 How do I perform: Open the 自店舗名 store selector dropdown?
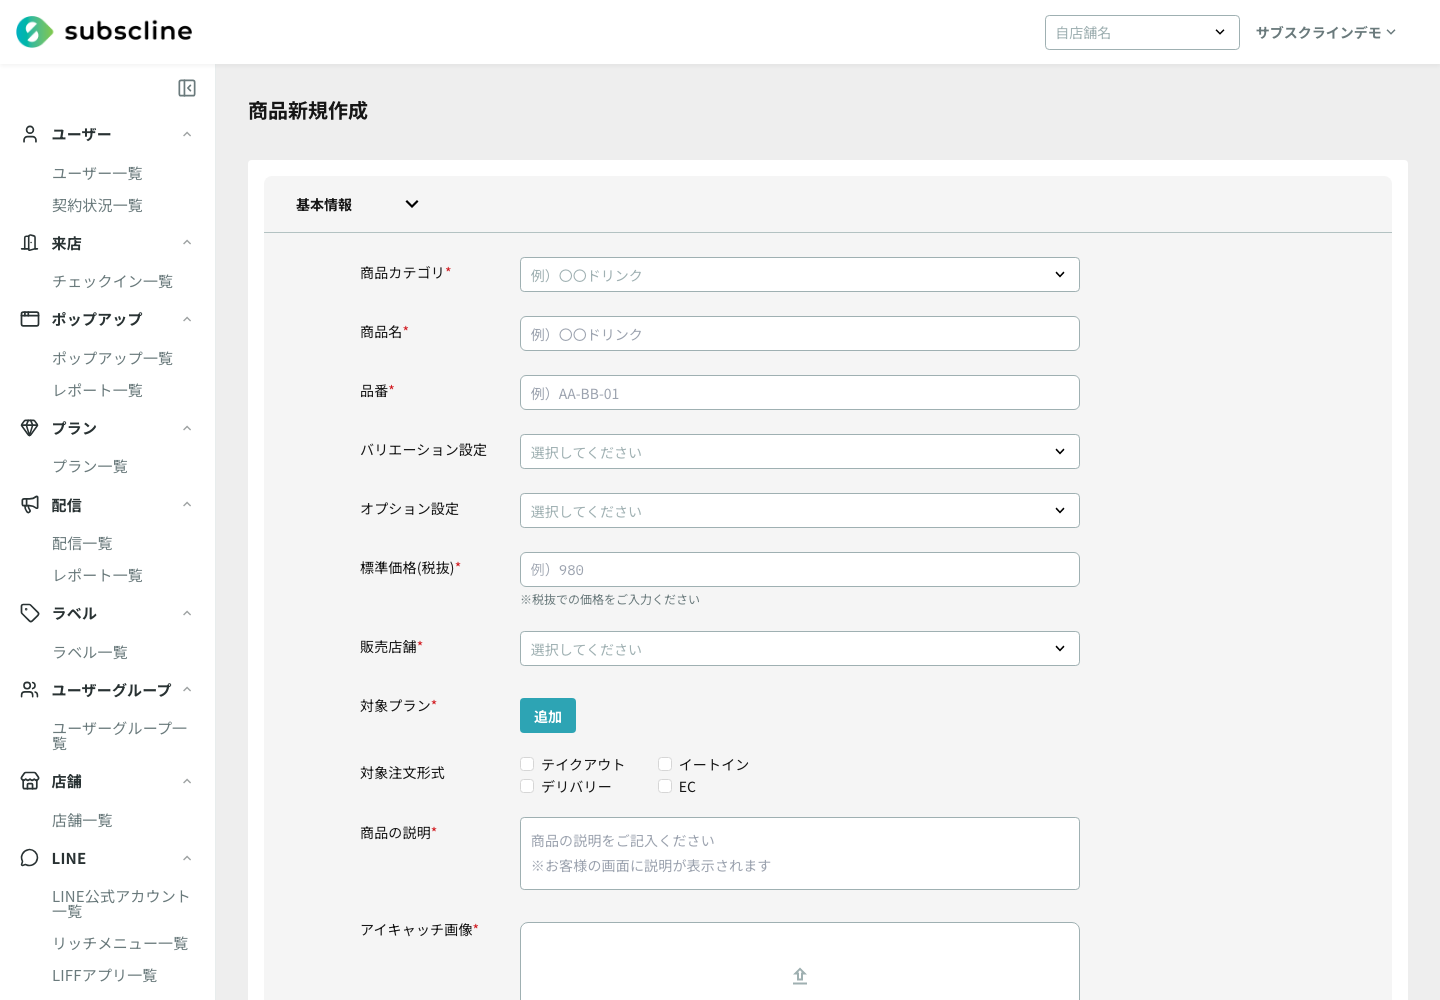1142,32
